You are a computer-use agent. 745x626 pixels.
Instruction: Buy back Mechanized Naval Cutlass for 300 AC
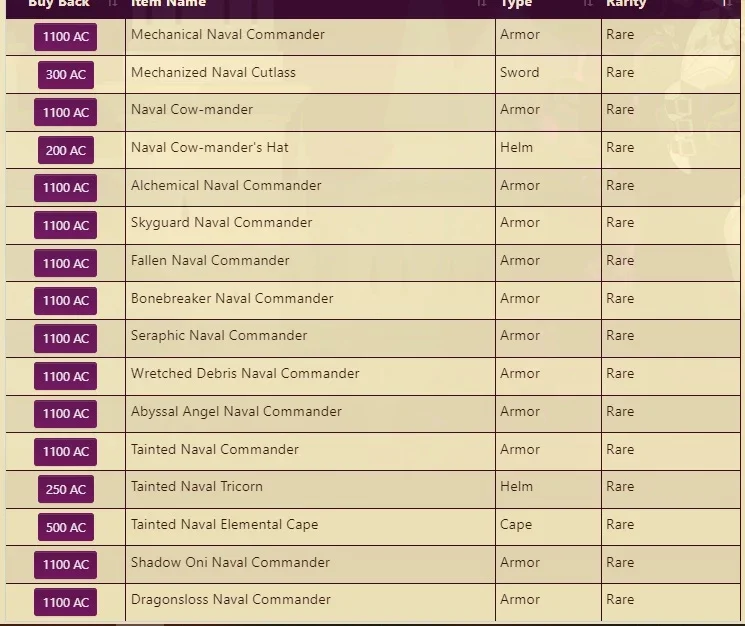(66, 75)
